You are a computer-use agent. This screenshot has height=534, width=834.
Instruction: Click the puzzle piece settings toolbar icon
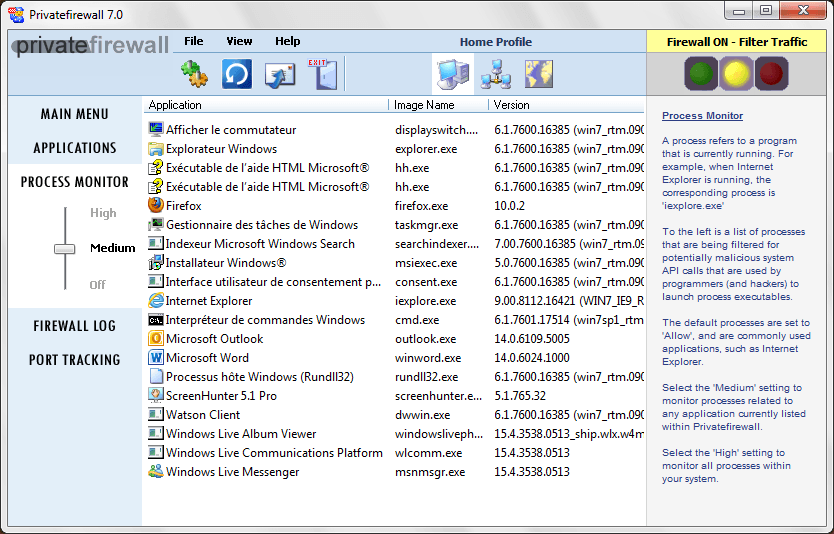click(x=193, y=74)
